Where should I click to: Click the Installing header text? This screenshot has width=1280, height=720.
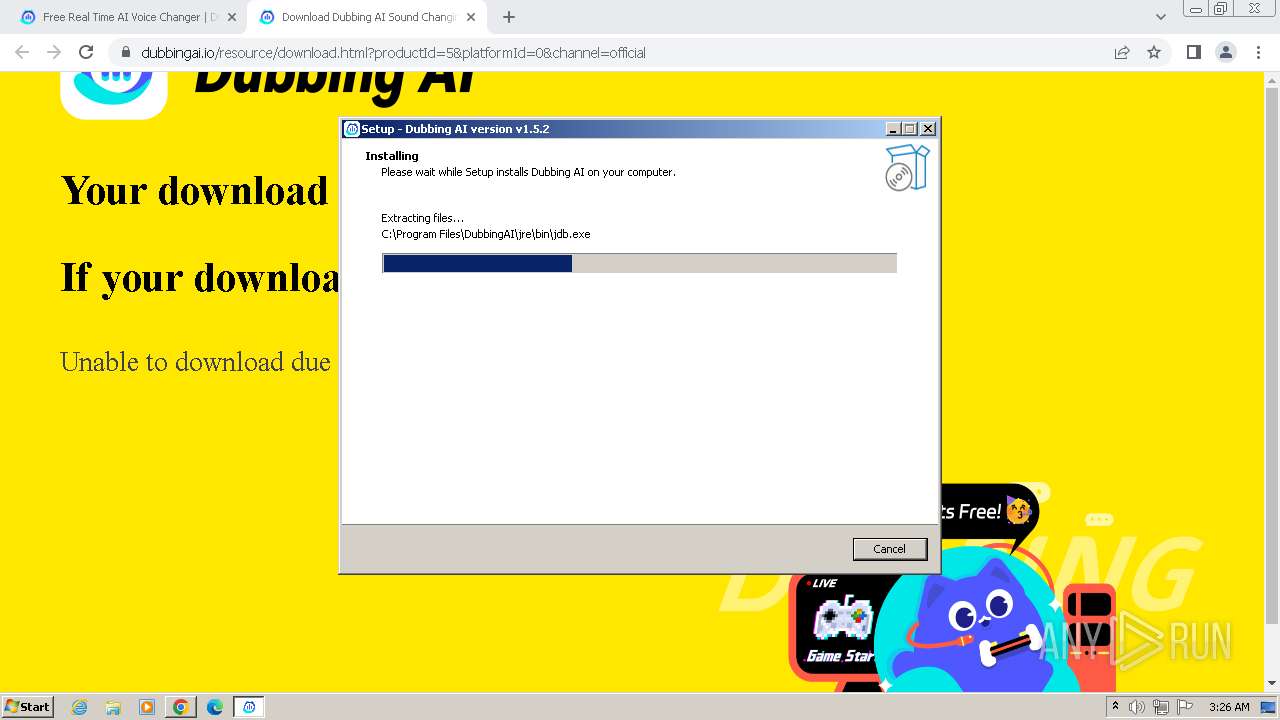click(x=392, y=156)
